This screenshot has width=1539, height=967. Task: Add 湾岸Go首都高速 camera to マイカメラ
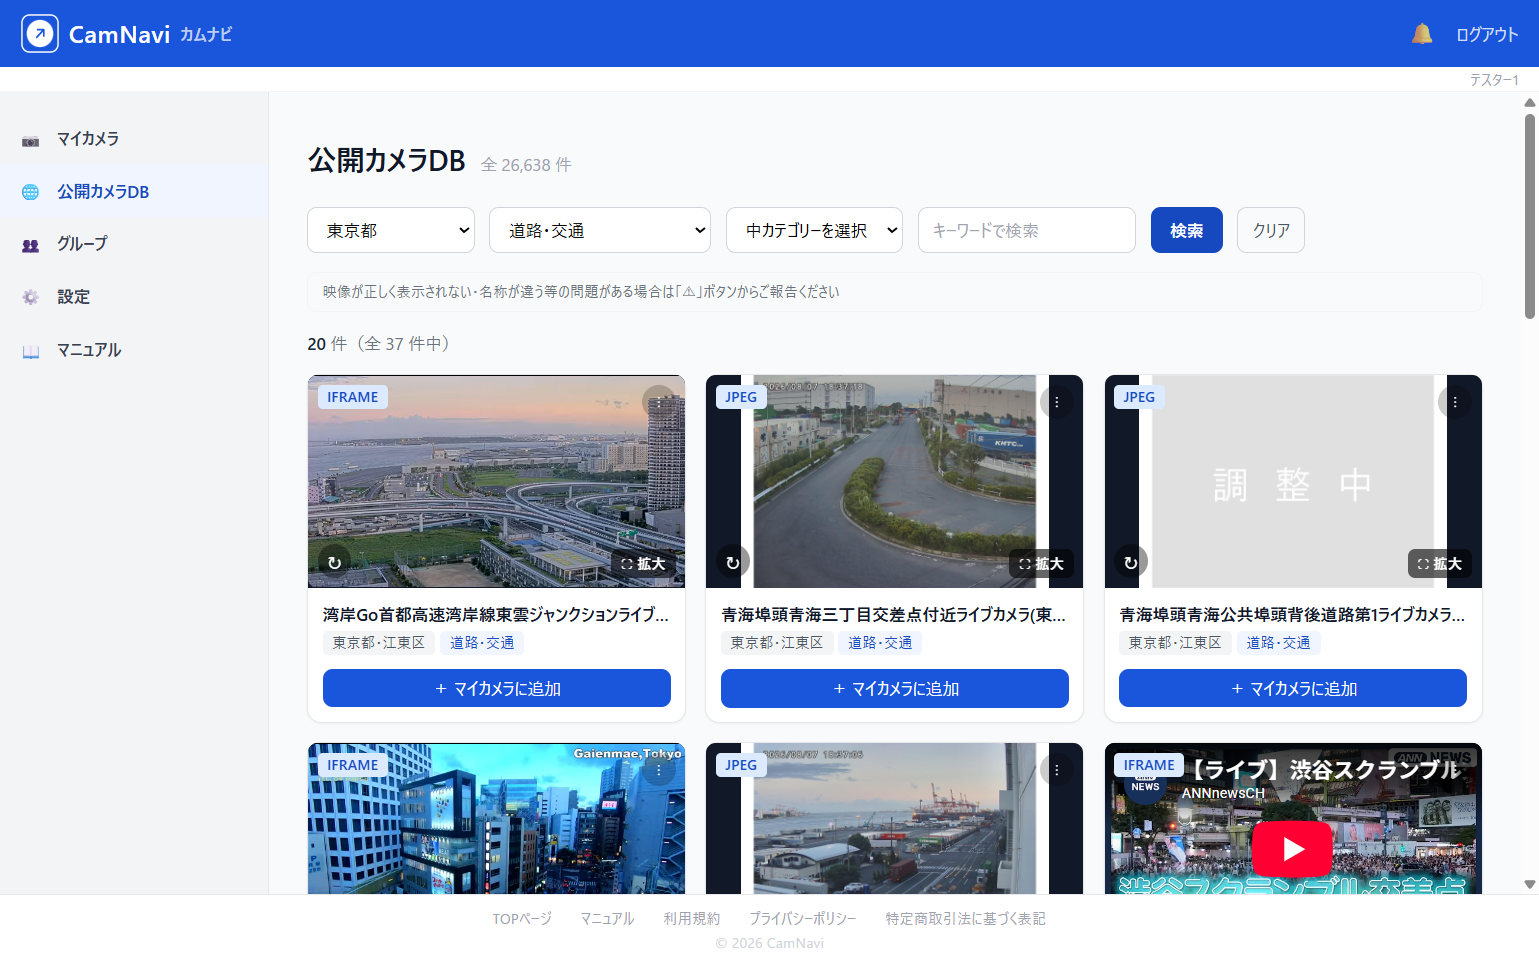click(497, 688)
